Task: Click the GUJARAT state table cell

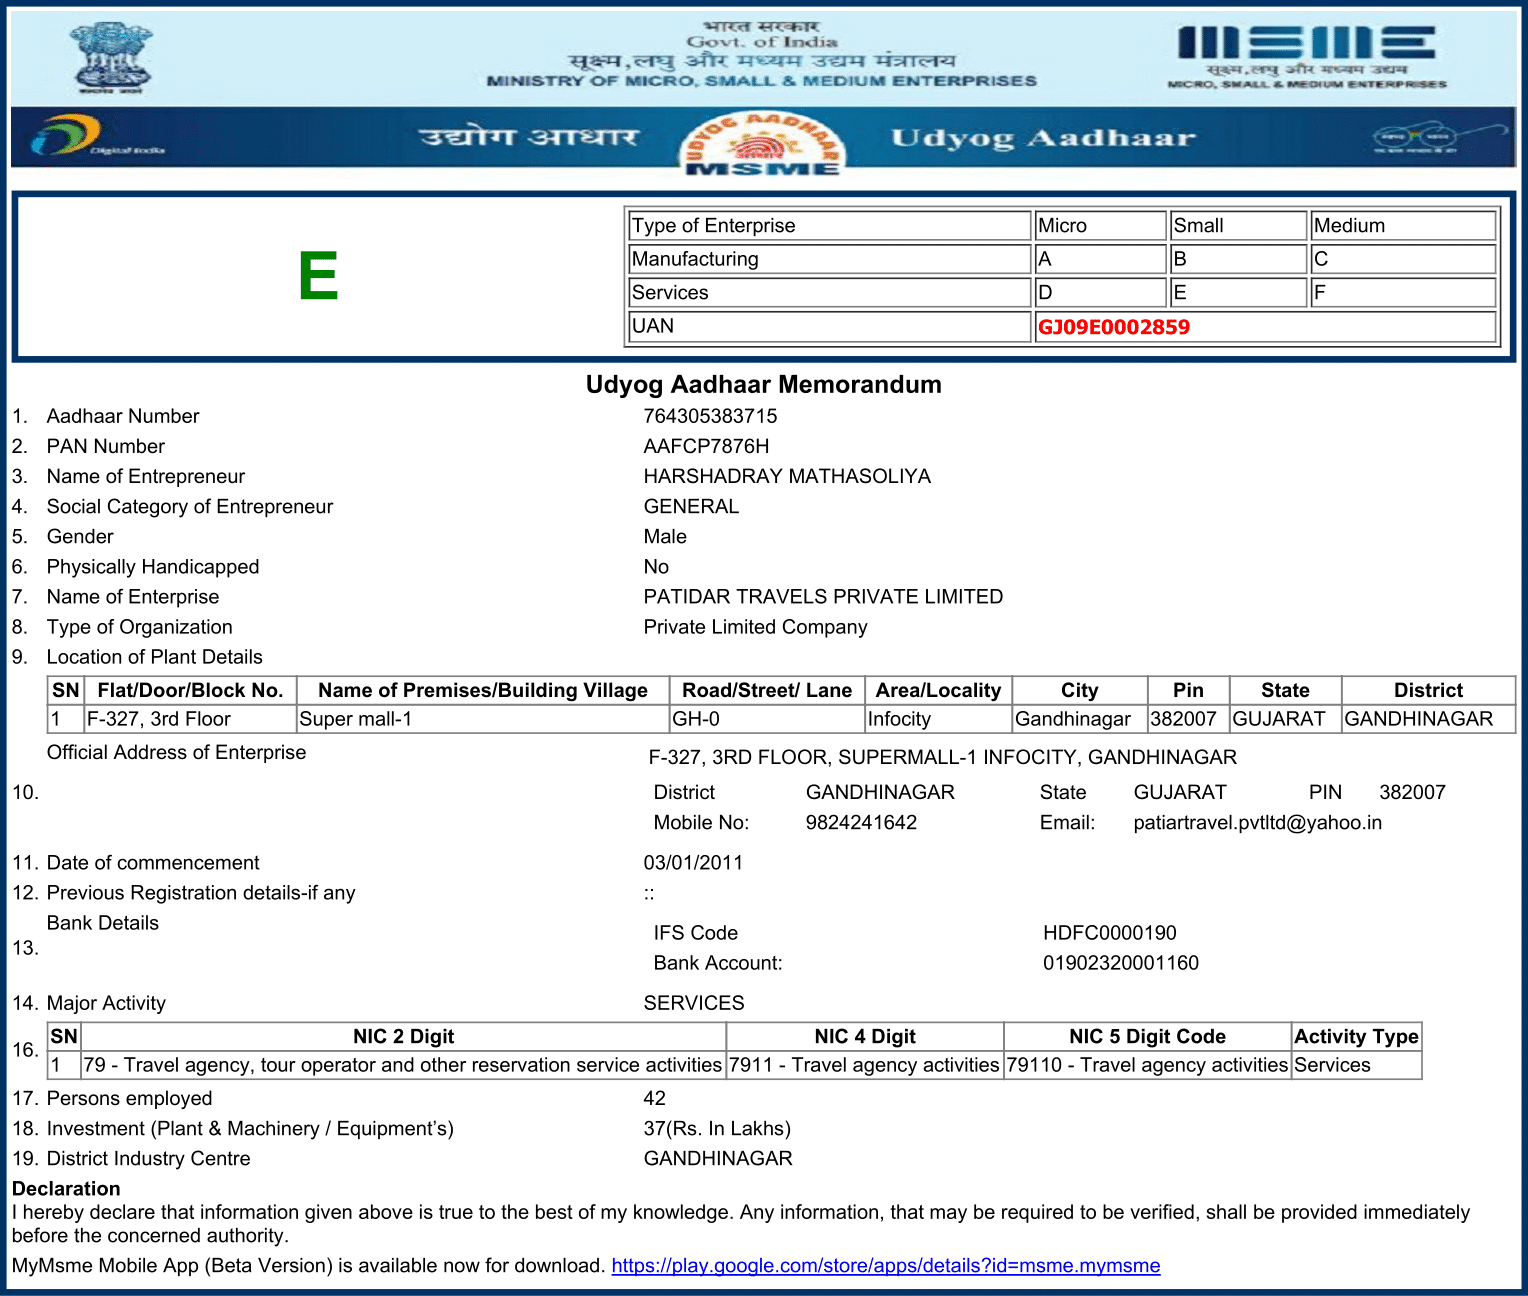Action: [1285, 719]
